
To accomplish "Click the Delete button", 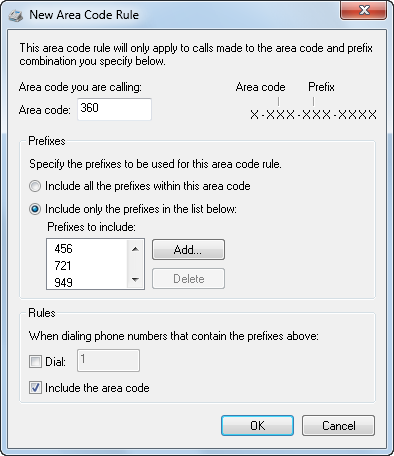I will (x=188, y=278).
